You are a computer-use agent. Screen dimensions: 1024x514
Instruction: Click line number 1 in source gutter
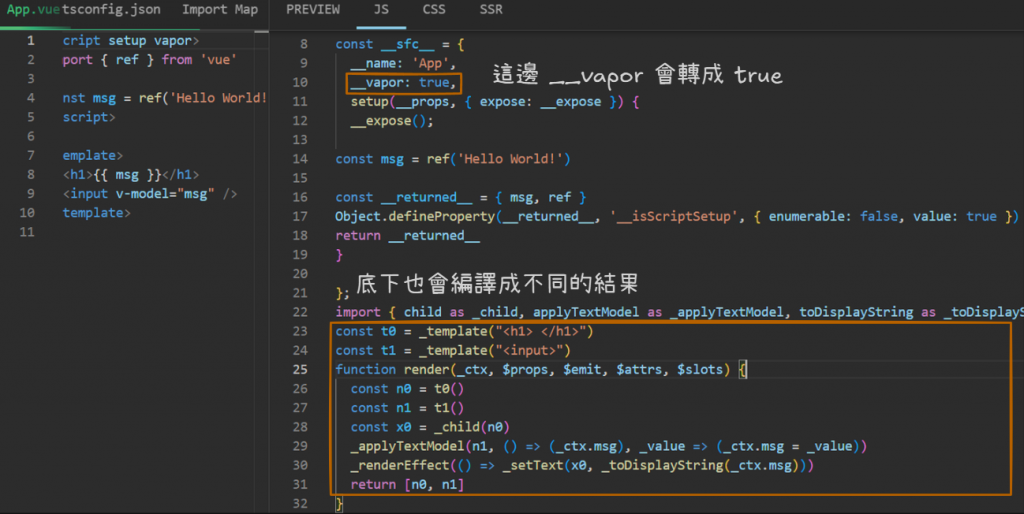[31, 40]
